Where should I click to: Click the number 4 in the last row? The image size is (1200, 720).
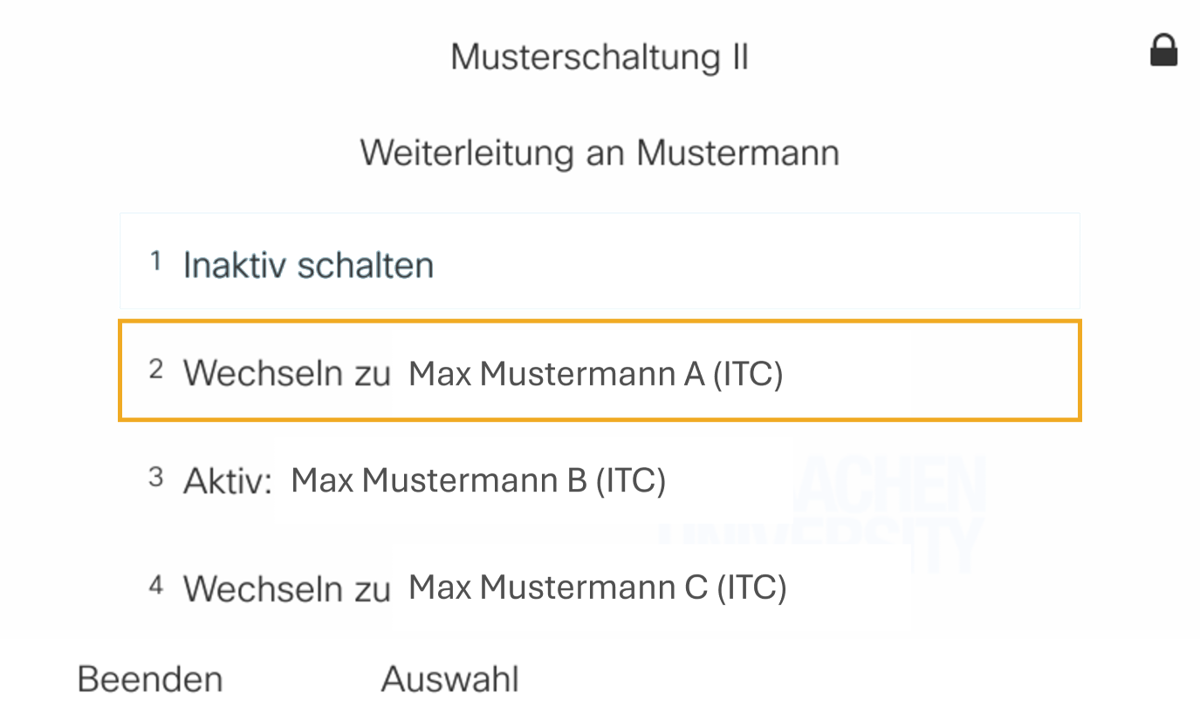155,585
